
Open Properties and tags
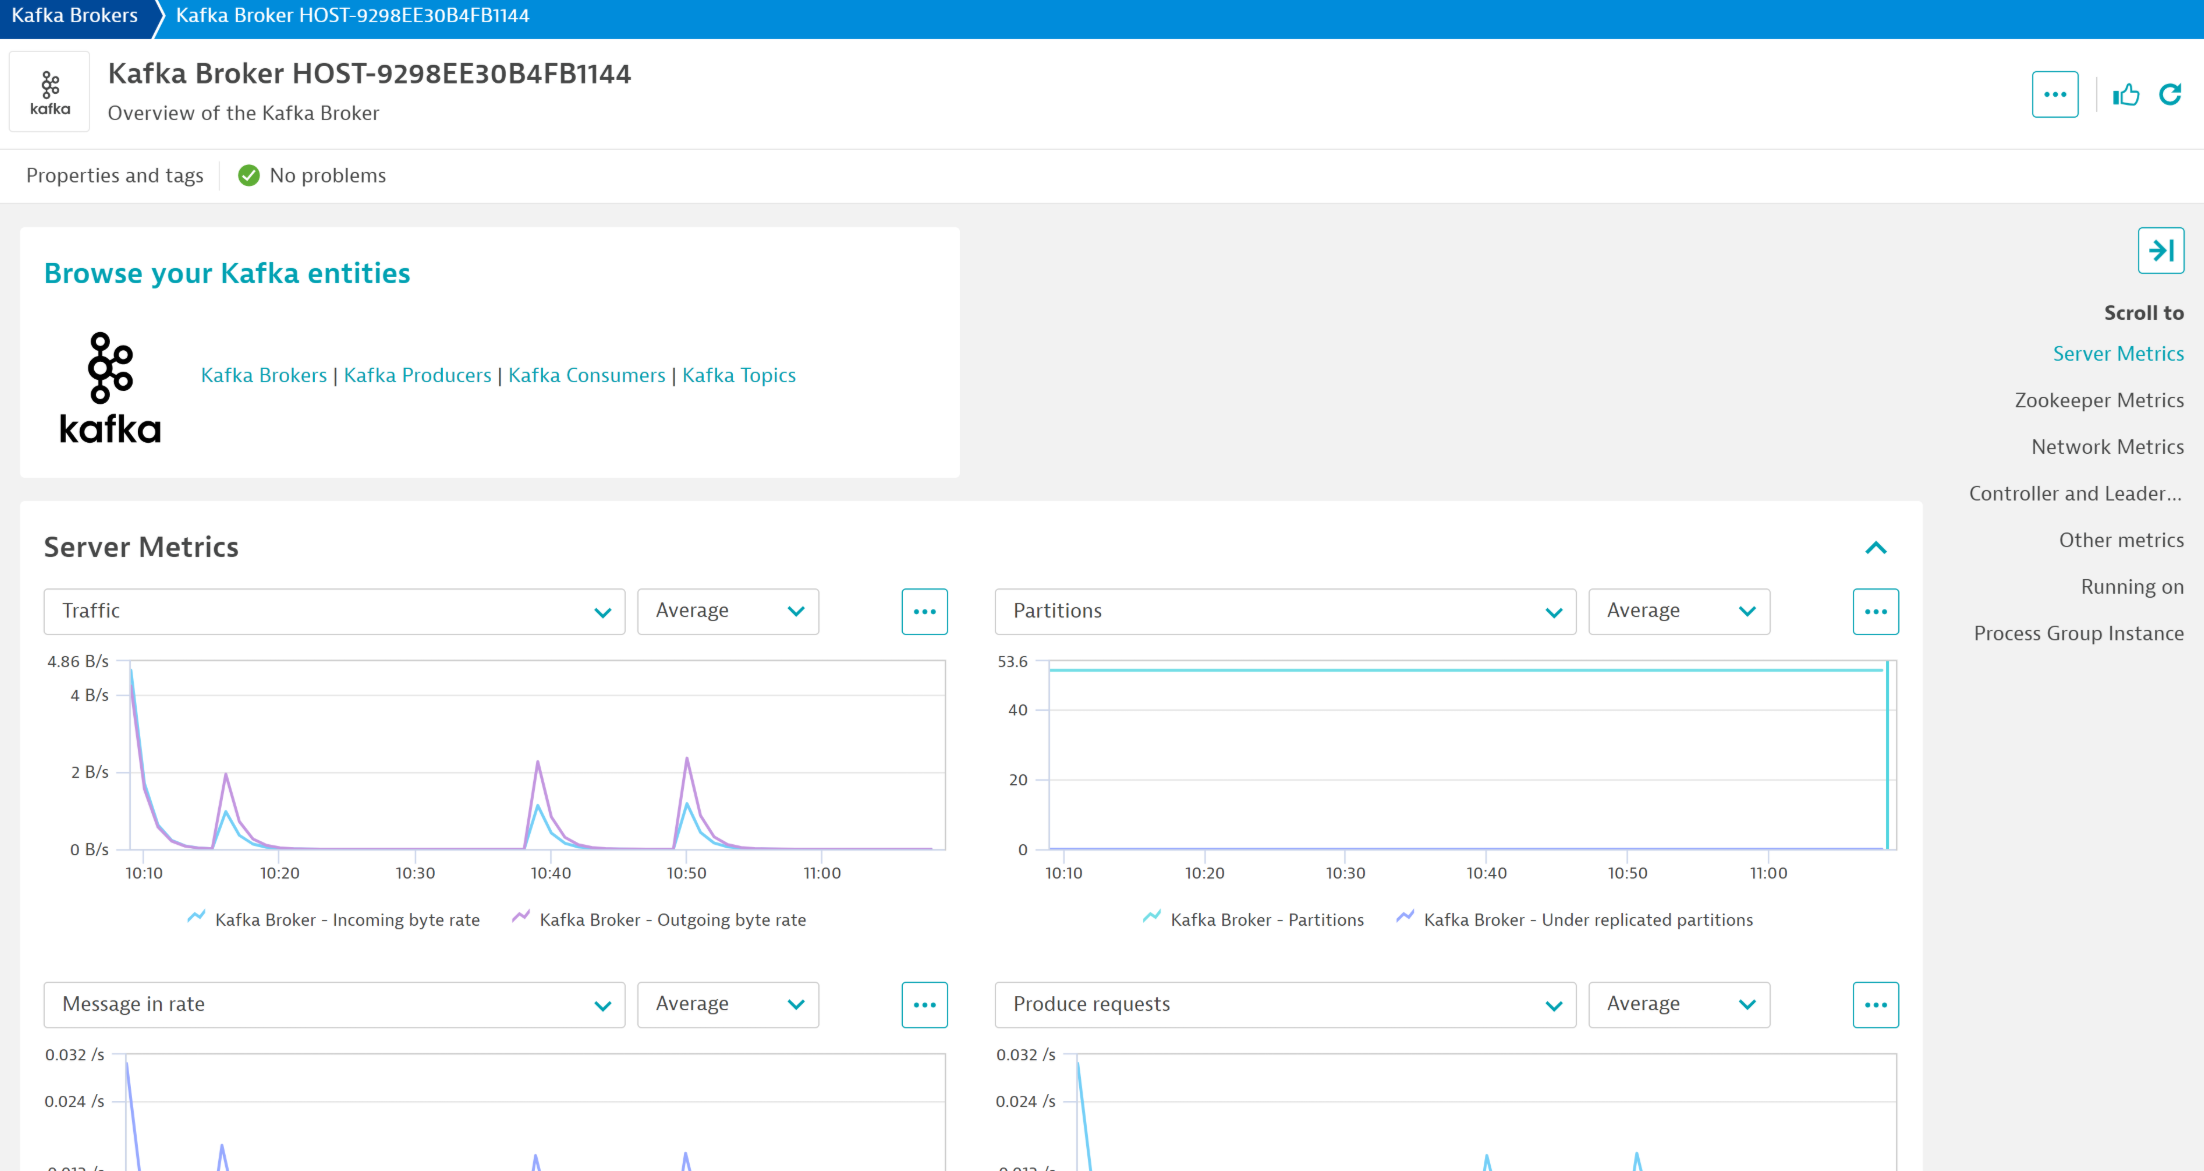click(x=115, y=176)
